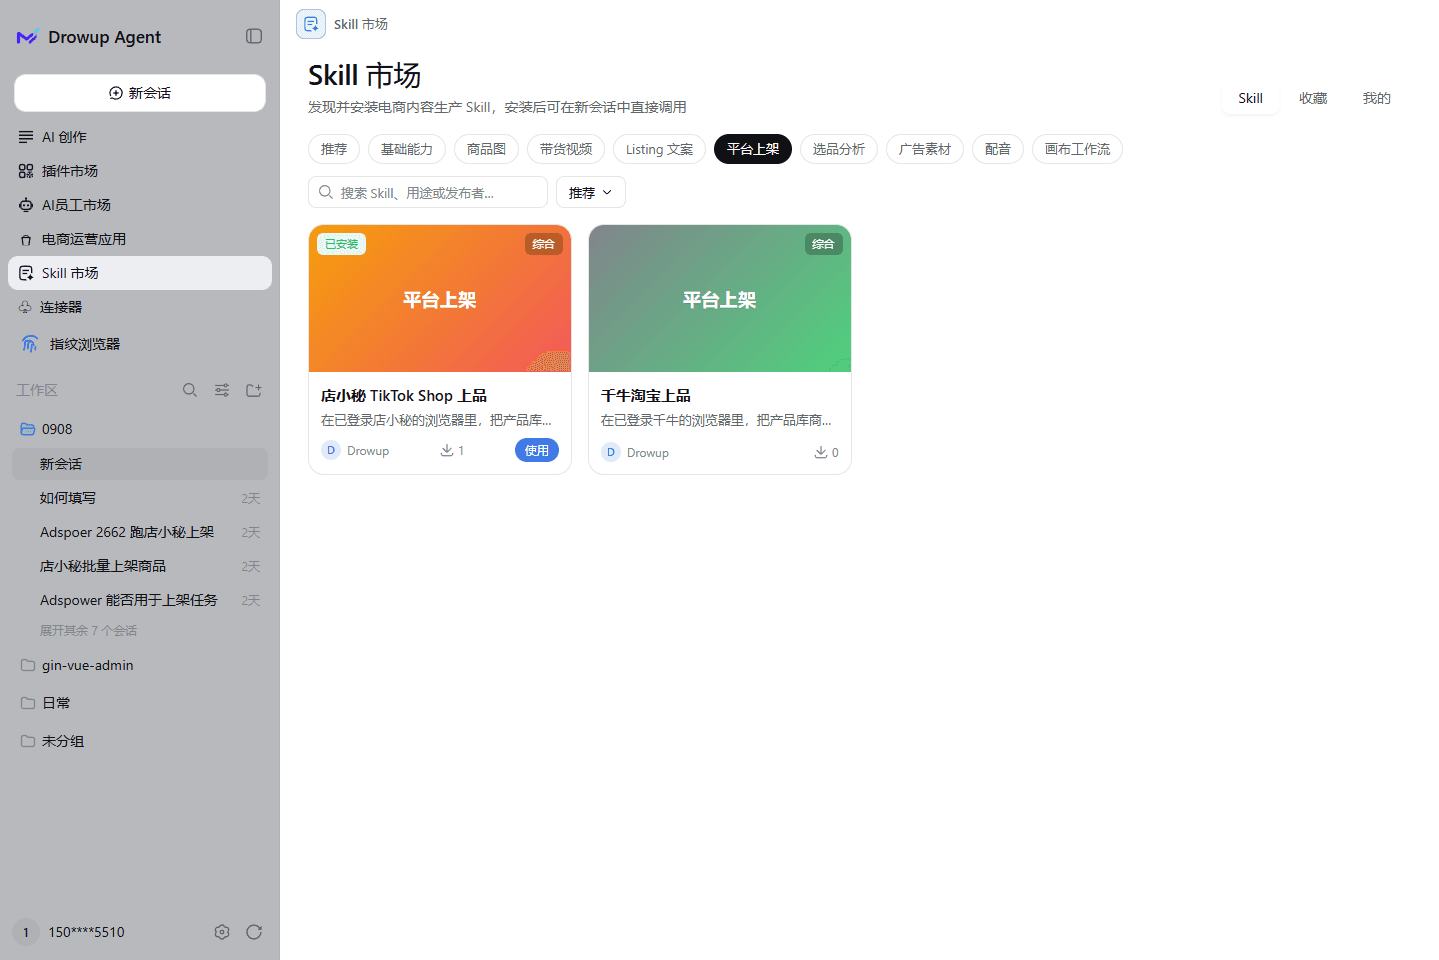Open AI员工市场 in sidebar
The image size is (1439, 960).
[x=140, y=205]
